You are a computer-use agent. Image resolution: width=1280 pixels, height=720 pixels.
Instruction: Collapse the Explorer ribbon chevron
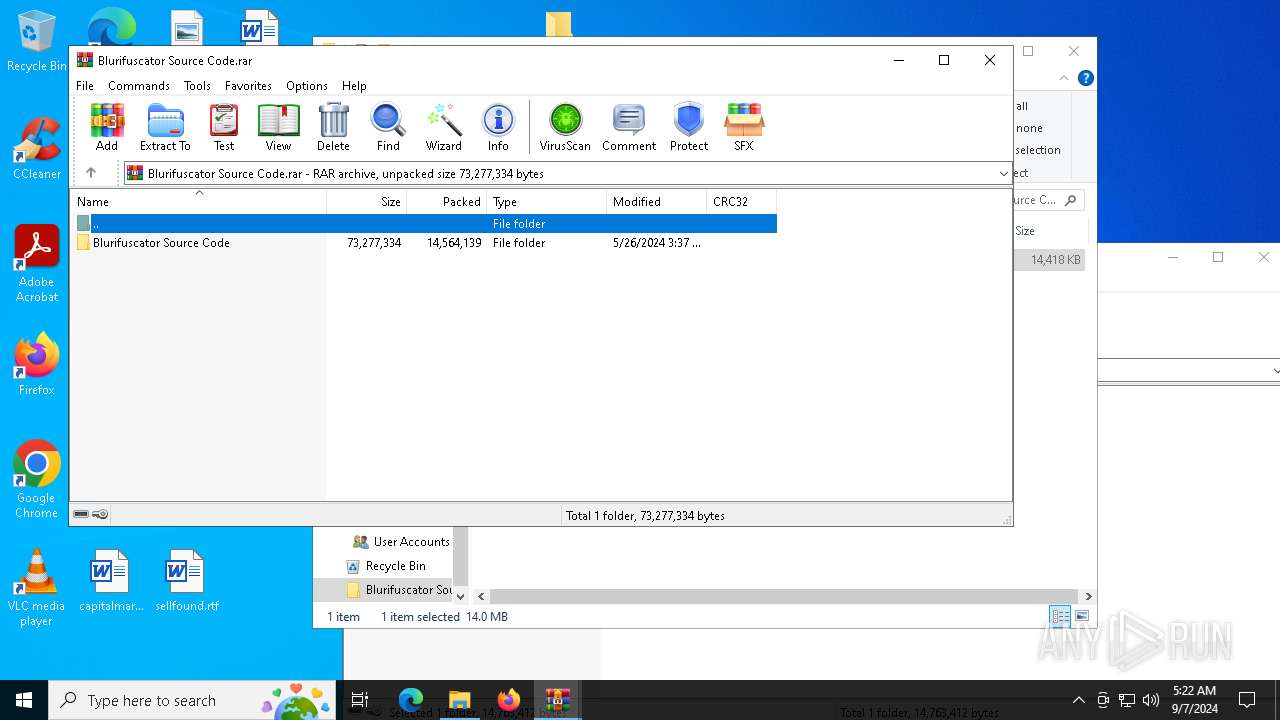[1064, 78]
